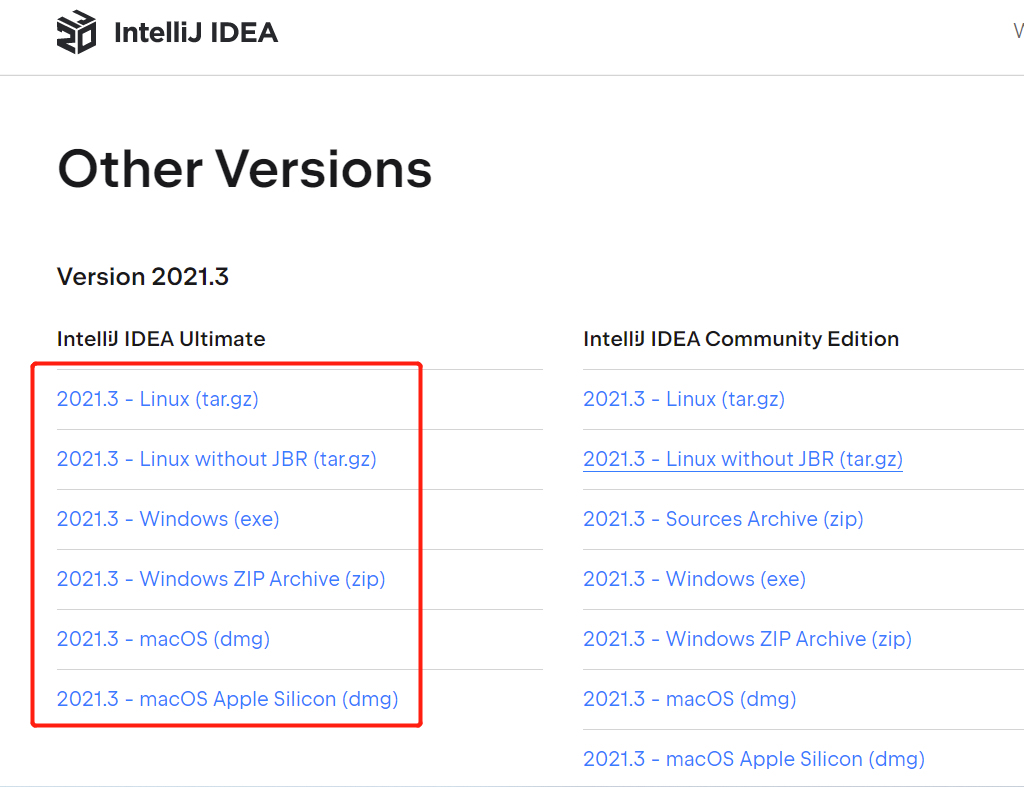Download Community 2021.3 Windows ZIP Archive
This screenshot has height=787, width=1024.
click(x=747, y=639)
